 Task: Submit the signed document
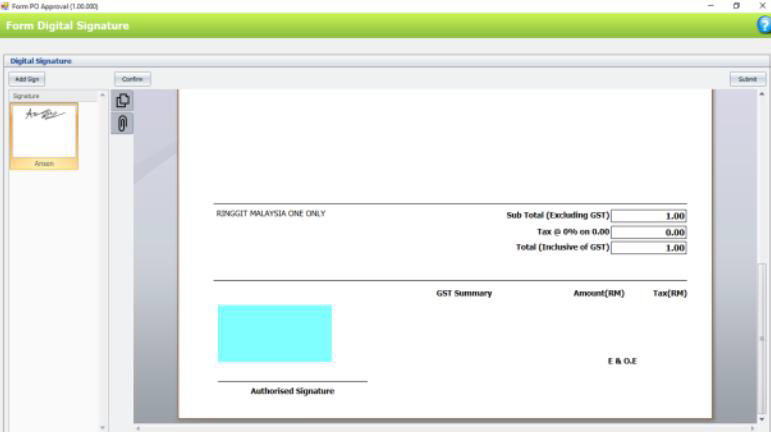tap(747, 78)
